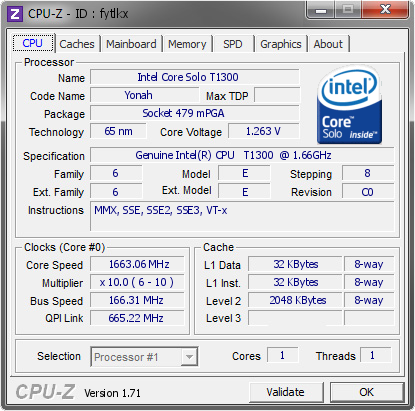Screen dimensions: 415x411
Task: Click the Level 2 size 2048 KBytes
Action: click(x=295, y=300)
